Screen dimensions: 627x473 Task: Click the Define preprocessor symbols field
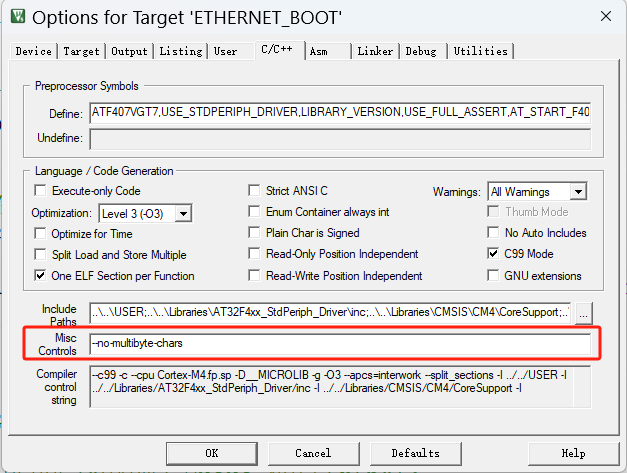[x=340, y=112]
